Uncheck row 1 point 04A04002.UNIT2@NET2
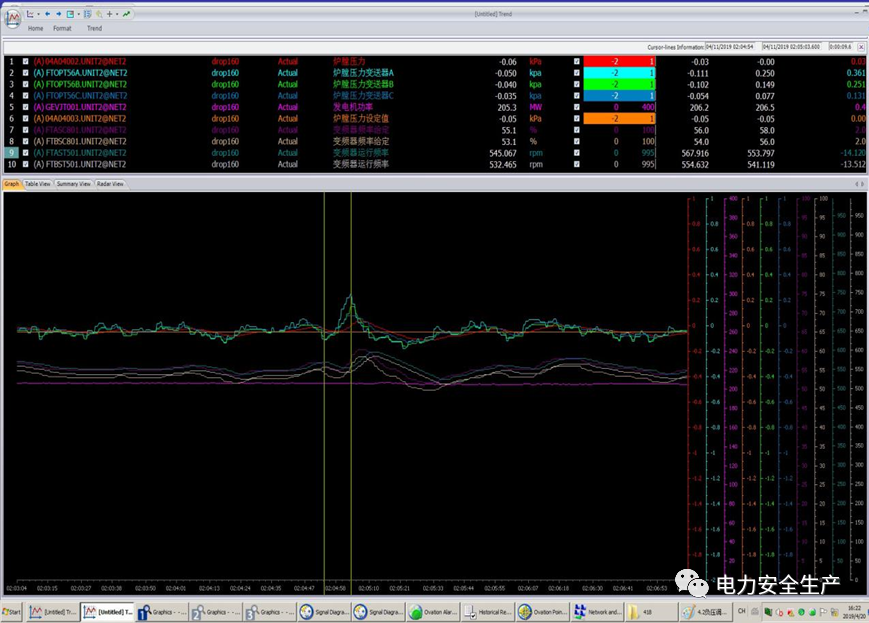Image resolution: width=869 pixels, height=623 pixels. coord(25,61)
